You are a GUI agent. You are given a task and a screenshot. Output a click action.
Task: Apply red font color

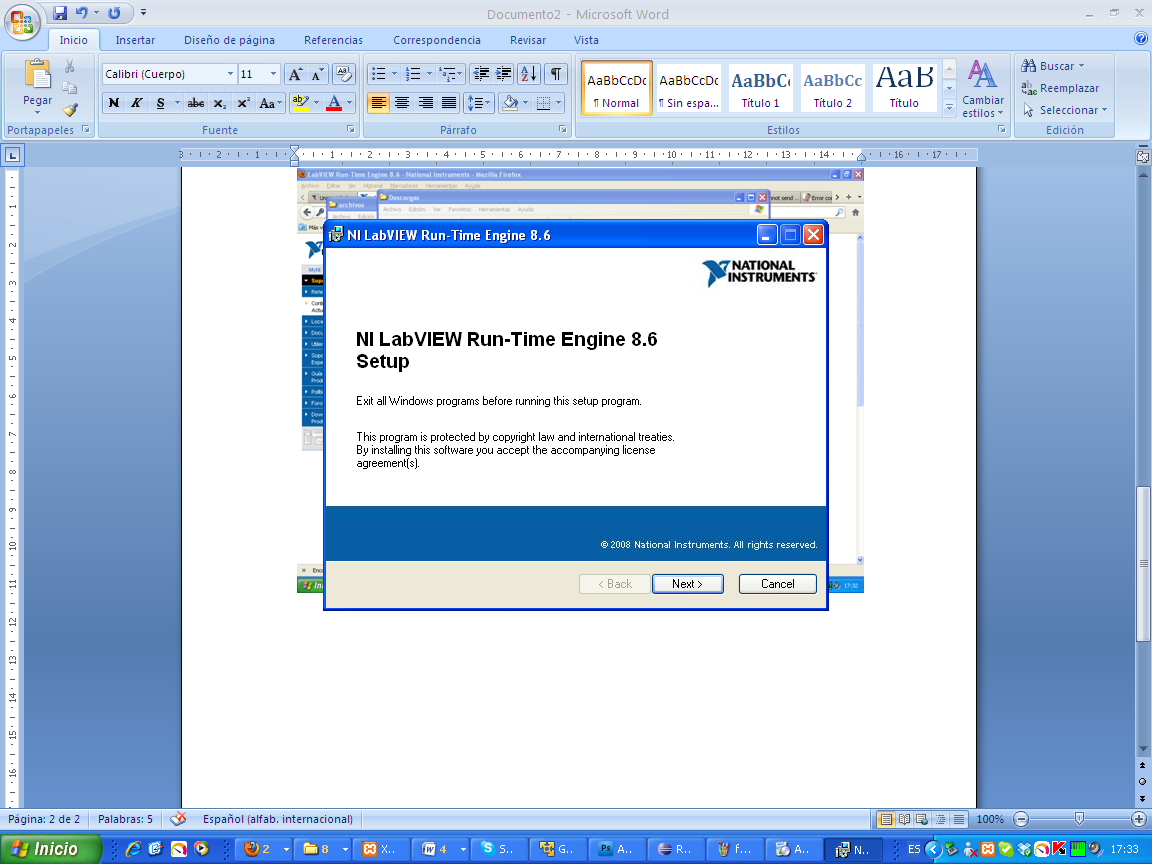[334, 103]
